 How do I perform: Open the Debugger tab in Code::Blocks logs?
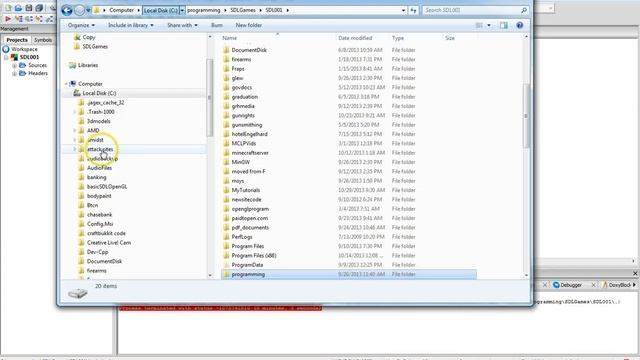[x=567, y=285]
